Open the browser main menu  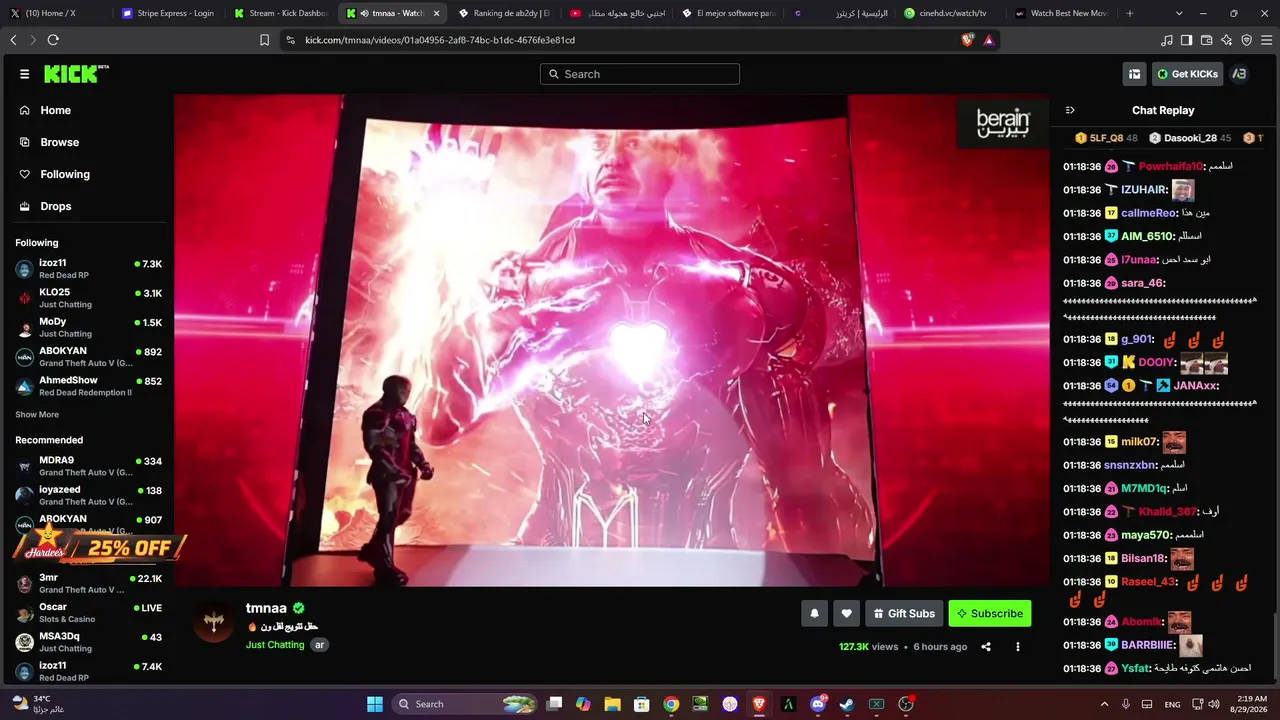1267,40
